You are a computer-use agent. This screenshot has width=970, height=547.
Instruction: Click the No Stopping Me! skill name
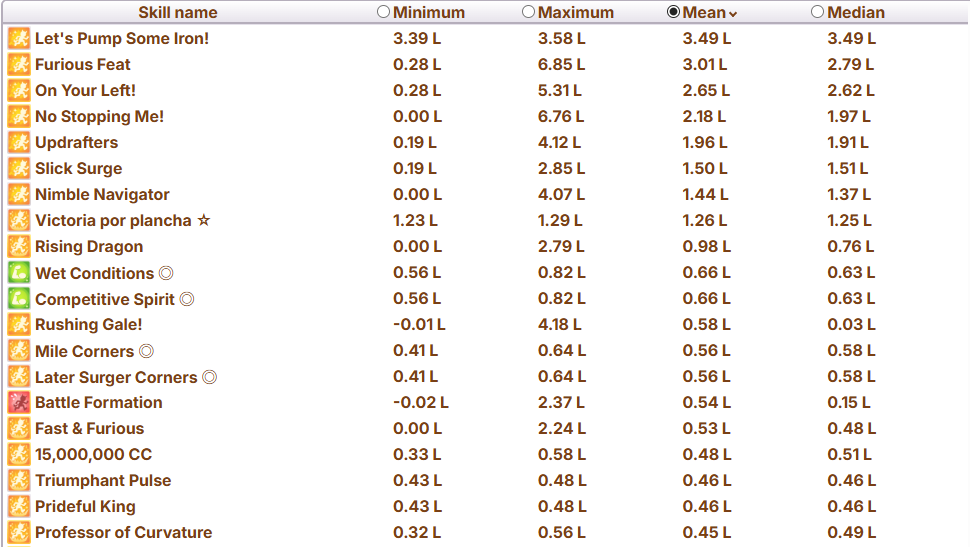100,116
